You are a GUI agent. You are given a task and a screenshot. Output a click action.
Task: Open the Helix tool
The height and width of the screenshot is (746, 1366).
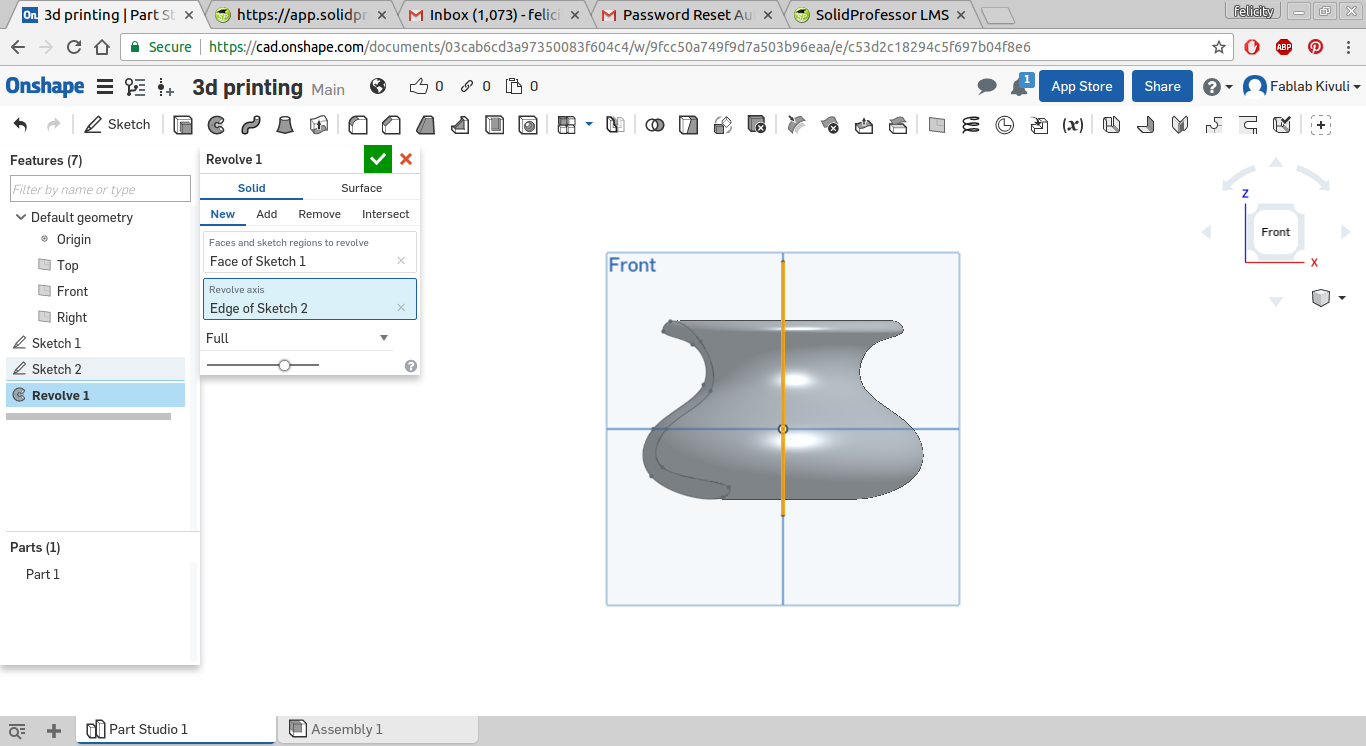tap(971, 125)
